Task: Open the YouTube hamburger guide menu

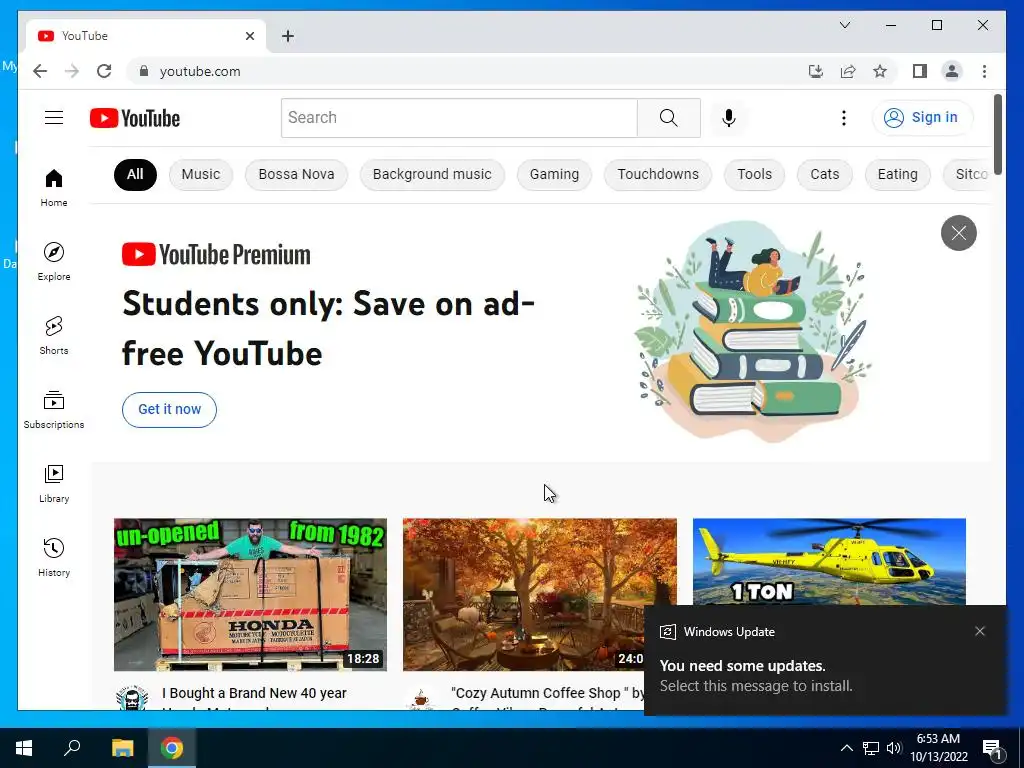Action: coord(54,118)
